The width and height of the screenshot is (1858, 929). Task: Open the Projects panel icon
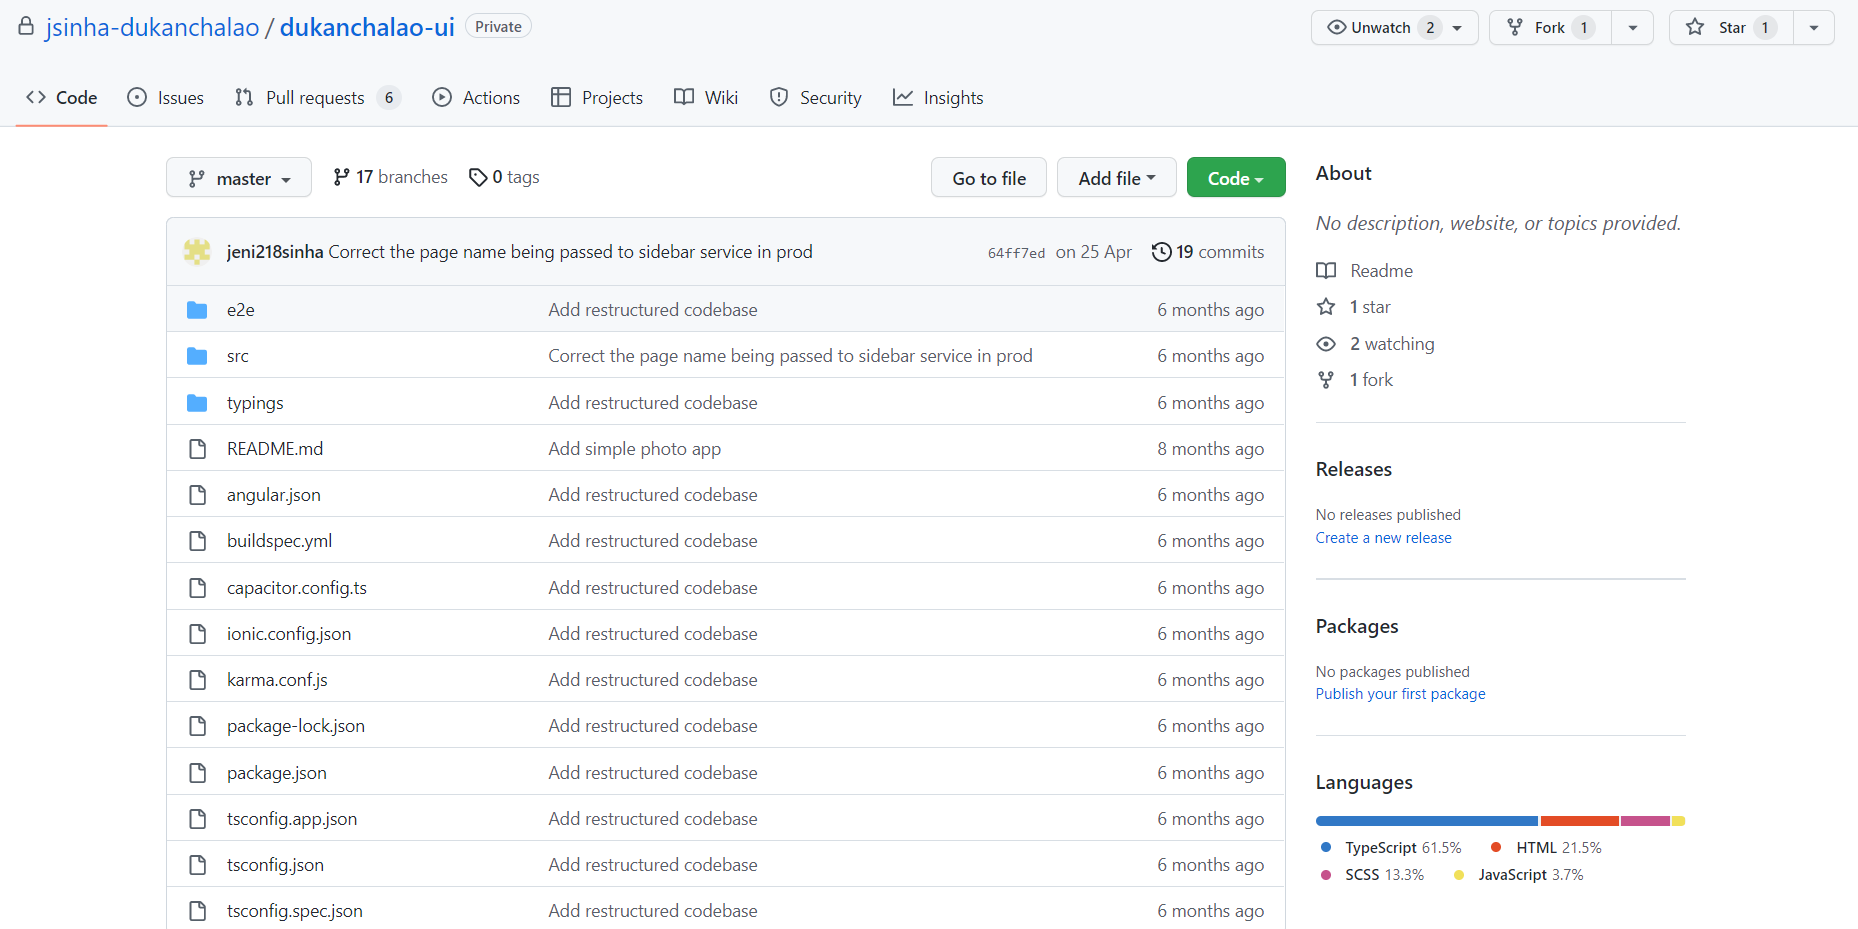pos(563,97)
